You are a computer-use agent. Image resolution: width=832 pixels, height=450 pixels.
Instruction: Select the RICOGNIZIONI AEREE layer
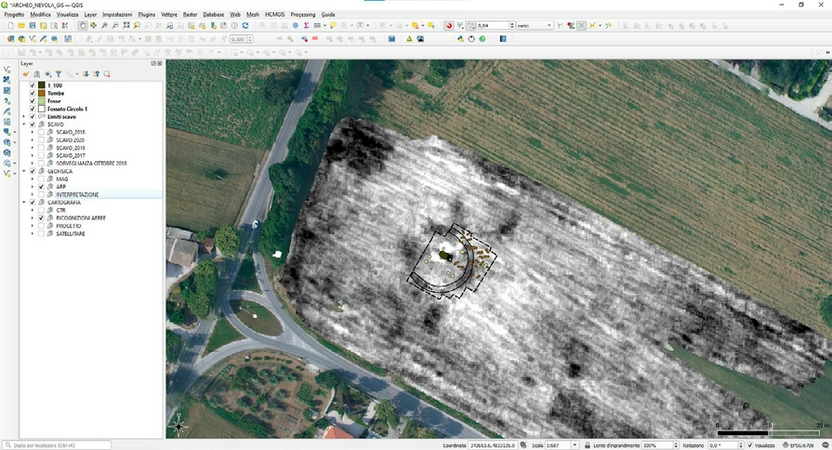tap(82, 218)
